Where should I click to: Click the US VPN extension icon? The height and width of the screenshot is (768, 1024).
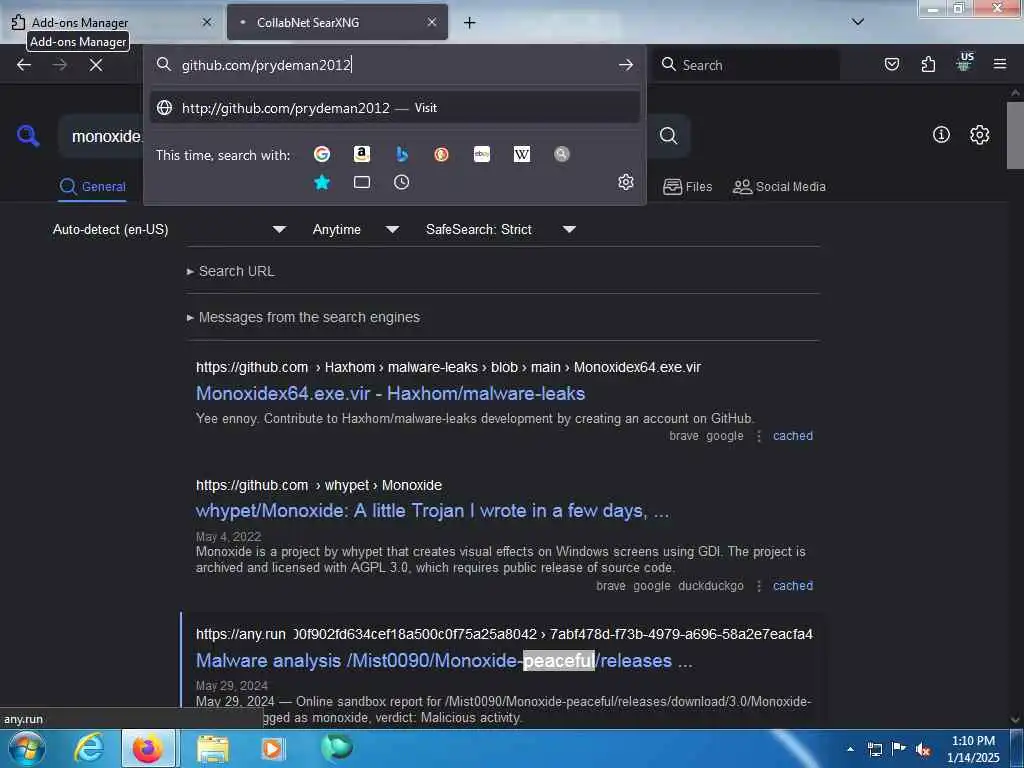[x=964, y=63]
